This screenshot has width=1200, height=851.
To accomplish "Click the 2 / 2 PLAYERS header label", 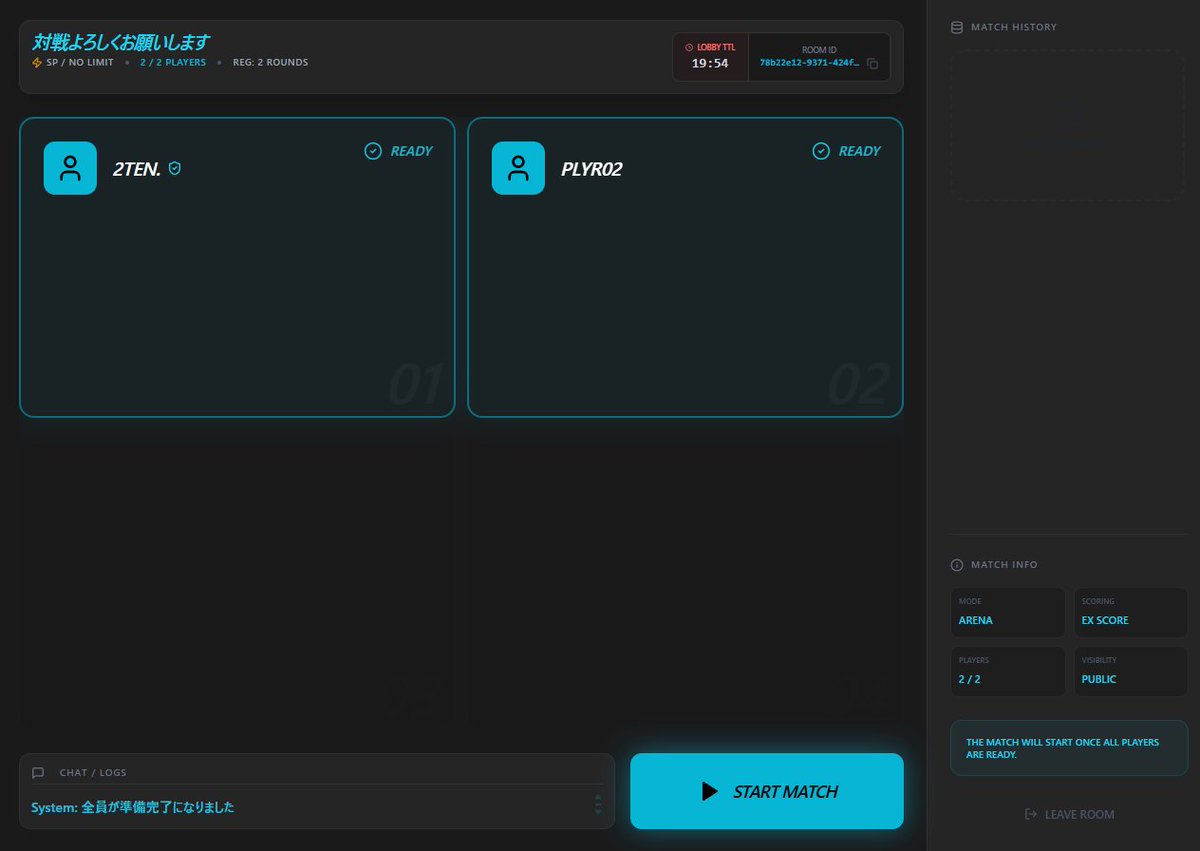I will 172,62.
